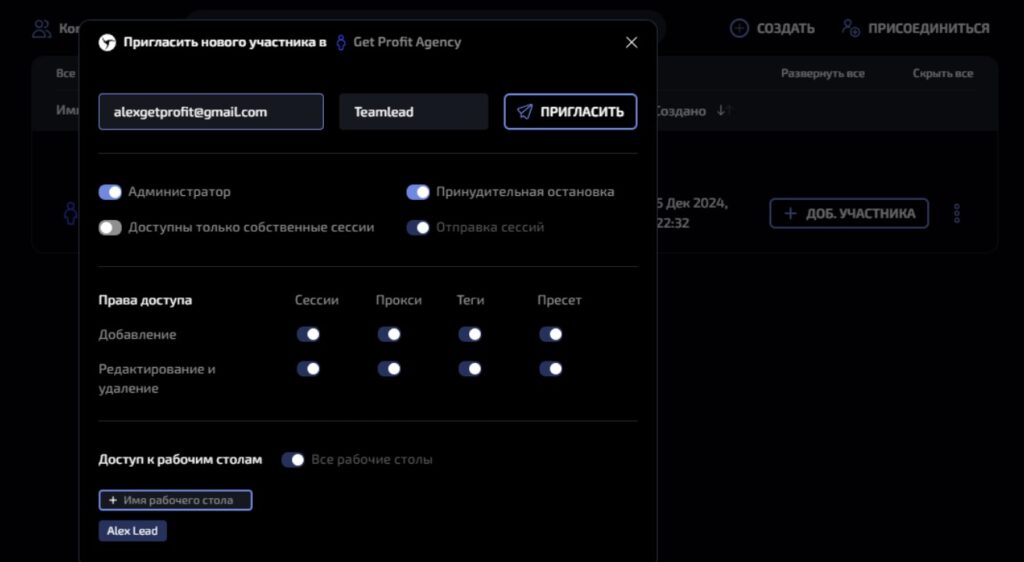
Task: Click Развернуть все in background list
Action: [x=822, y=73]
